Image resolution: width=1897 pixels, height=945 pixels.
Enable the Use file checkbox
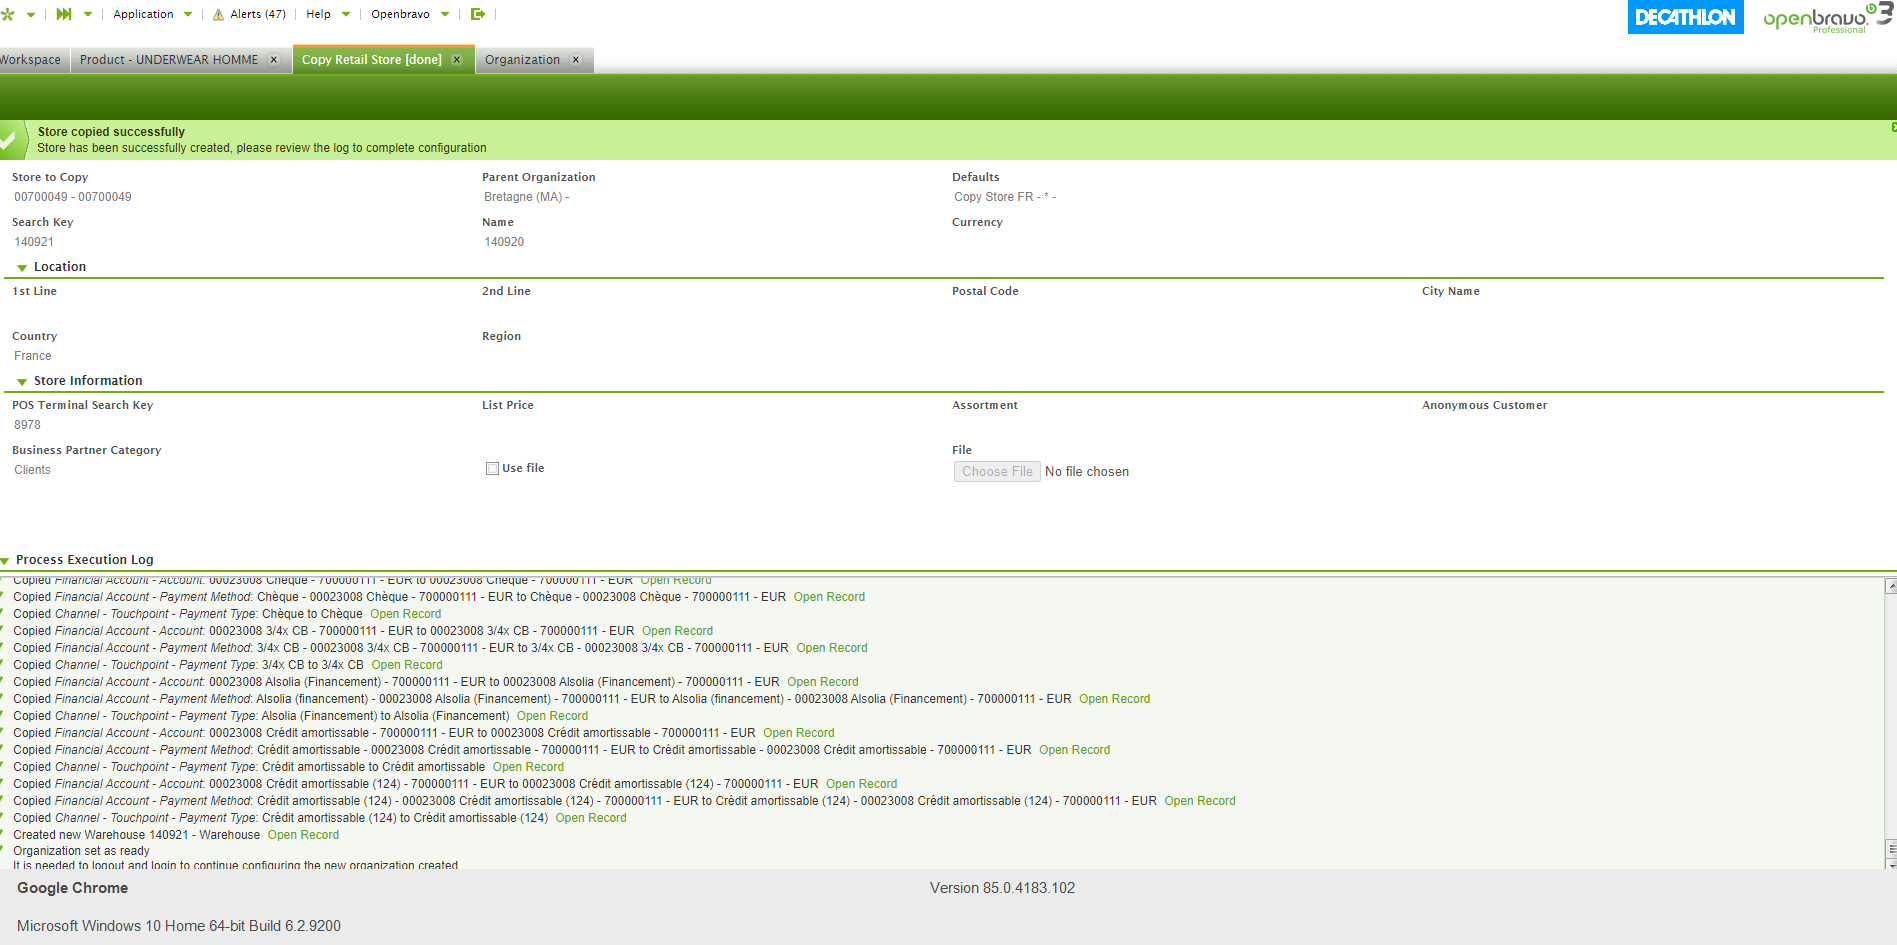tap(492, 468)
